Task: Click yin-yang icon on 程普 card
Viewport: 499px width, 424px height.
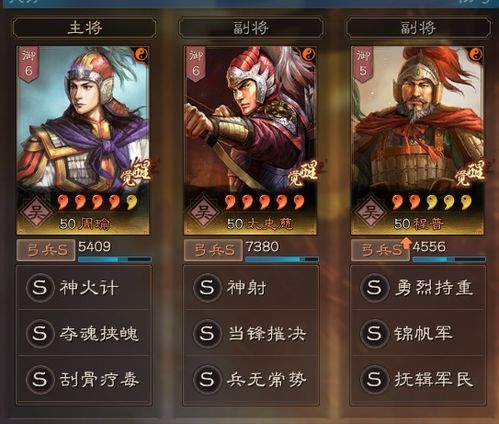Action: point(476,54)
